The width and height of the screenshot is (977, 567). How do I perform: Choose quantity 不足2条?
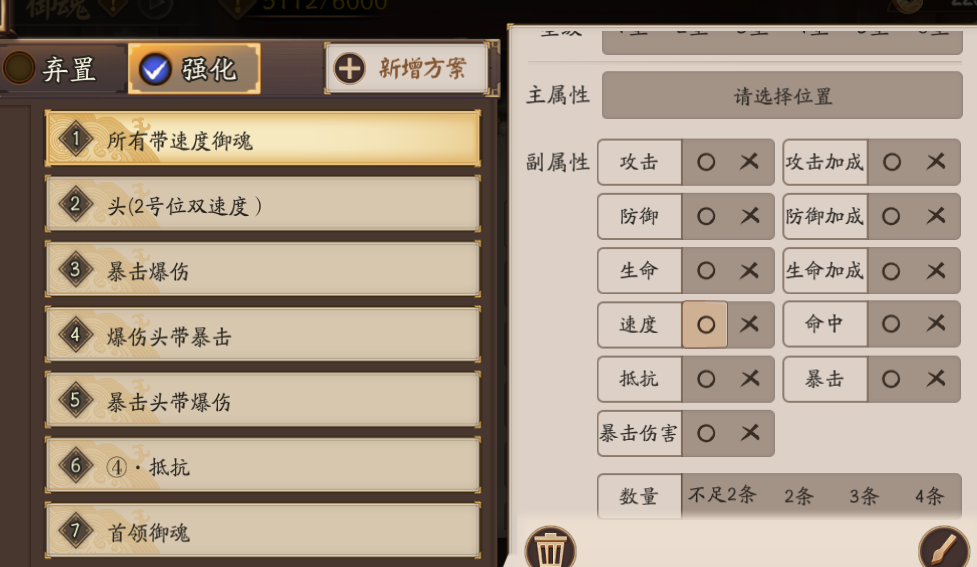tap(721, 495)
